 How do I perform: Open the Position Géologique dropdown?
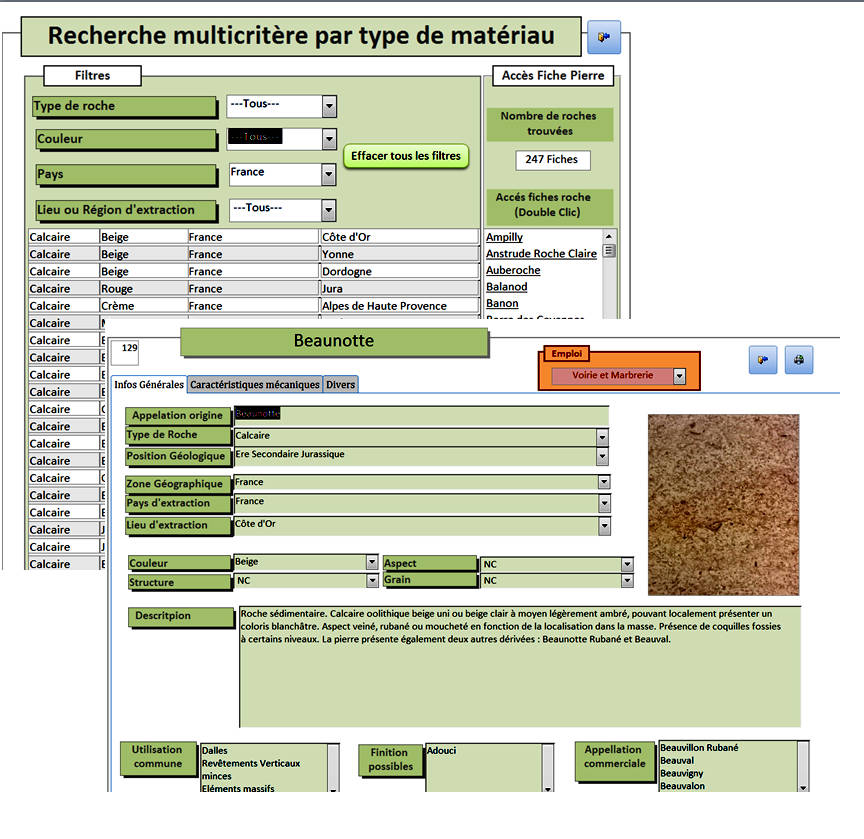click(x=602, y=456)
